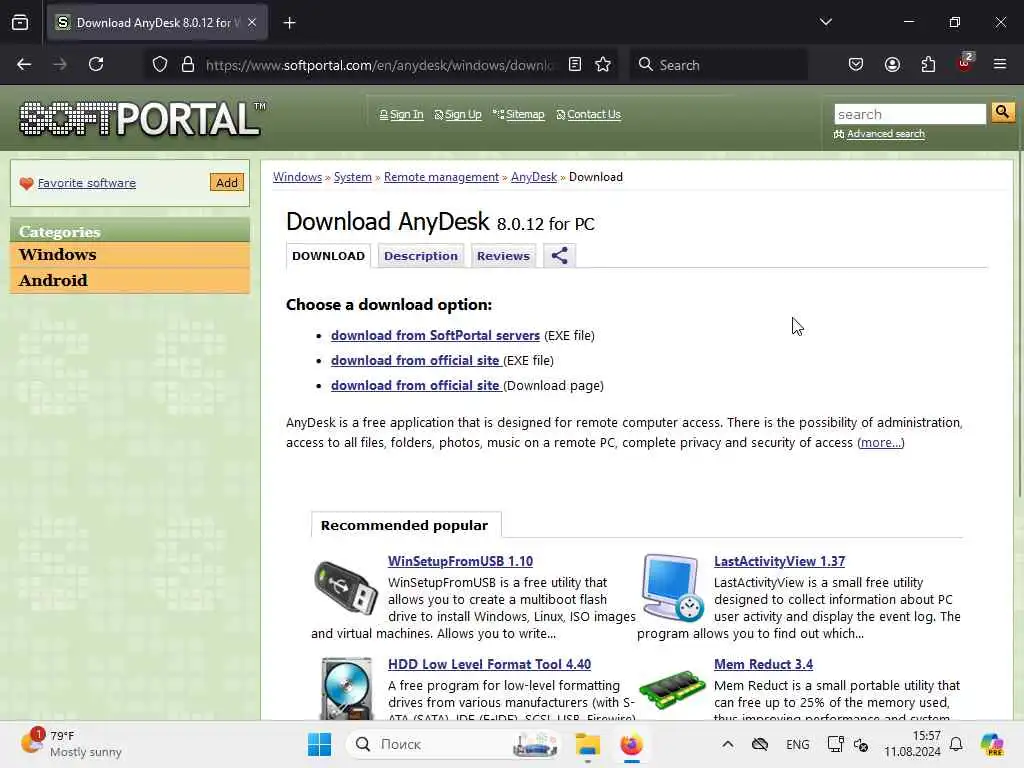This screenshot has width=1024, height=768.
Task: Show hidden system tray icons
Action: [x=728, y=744]
